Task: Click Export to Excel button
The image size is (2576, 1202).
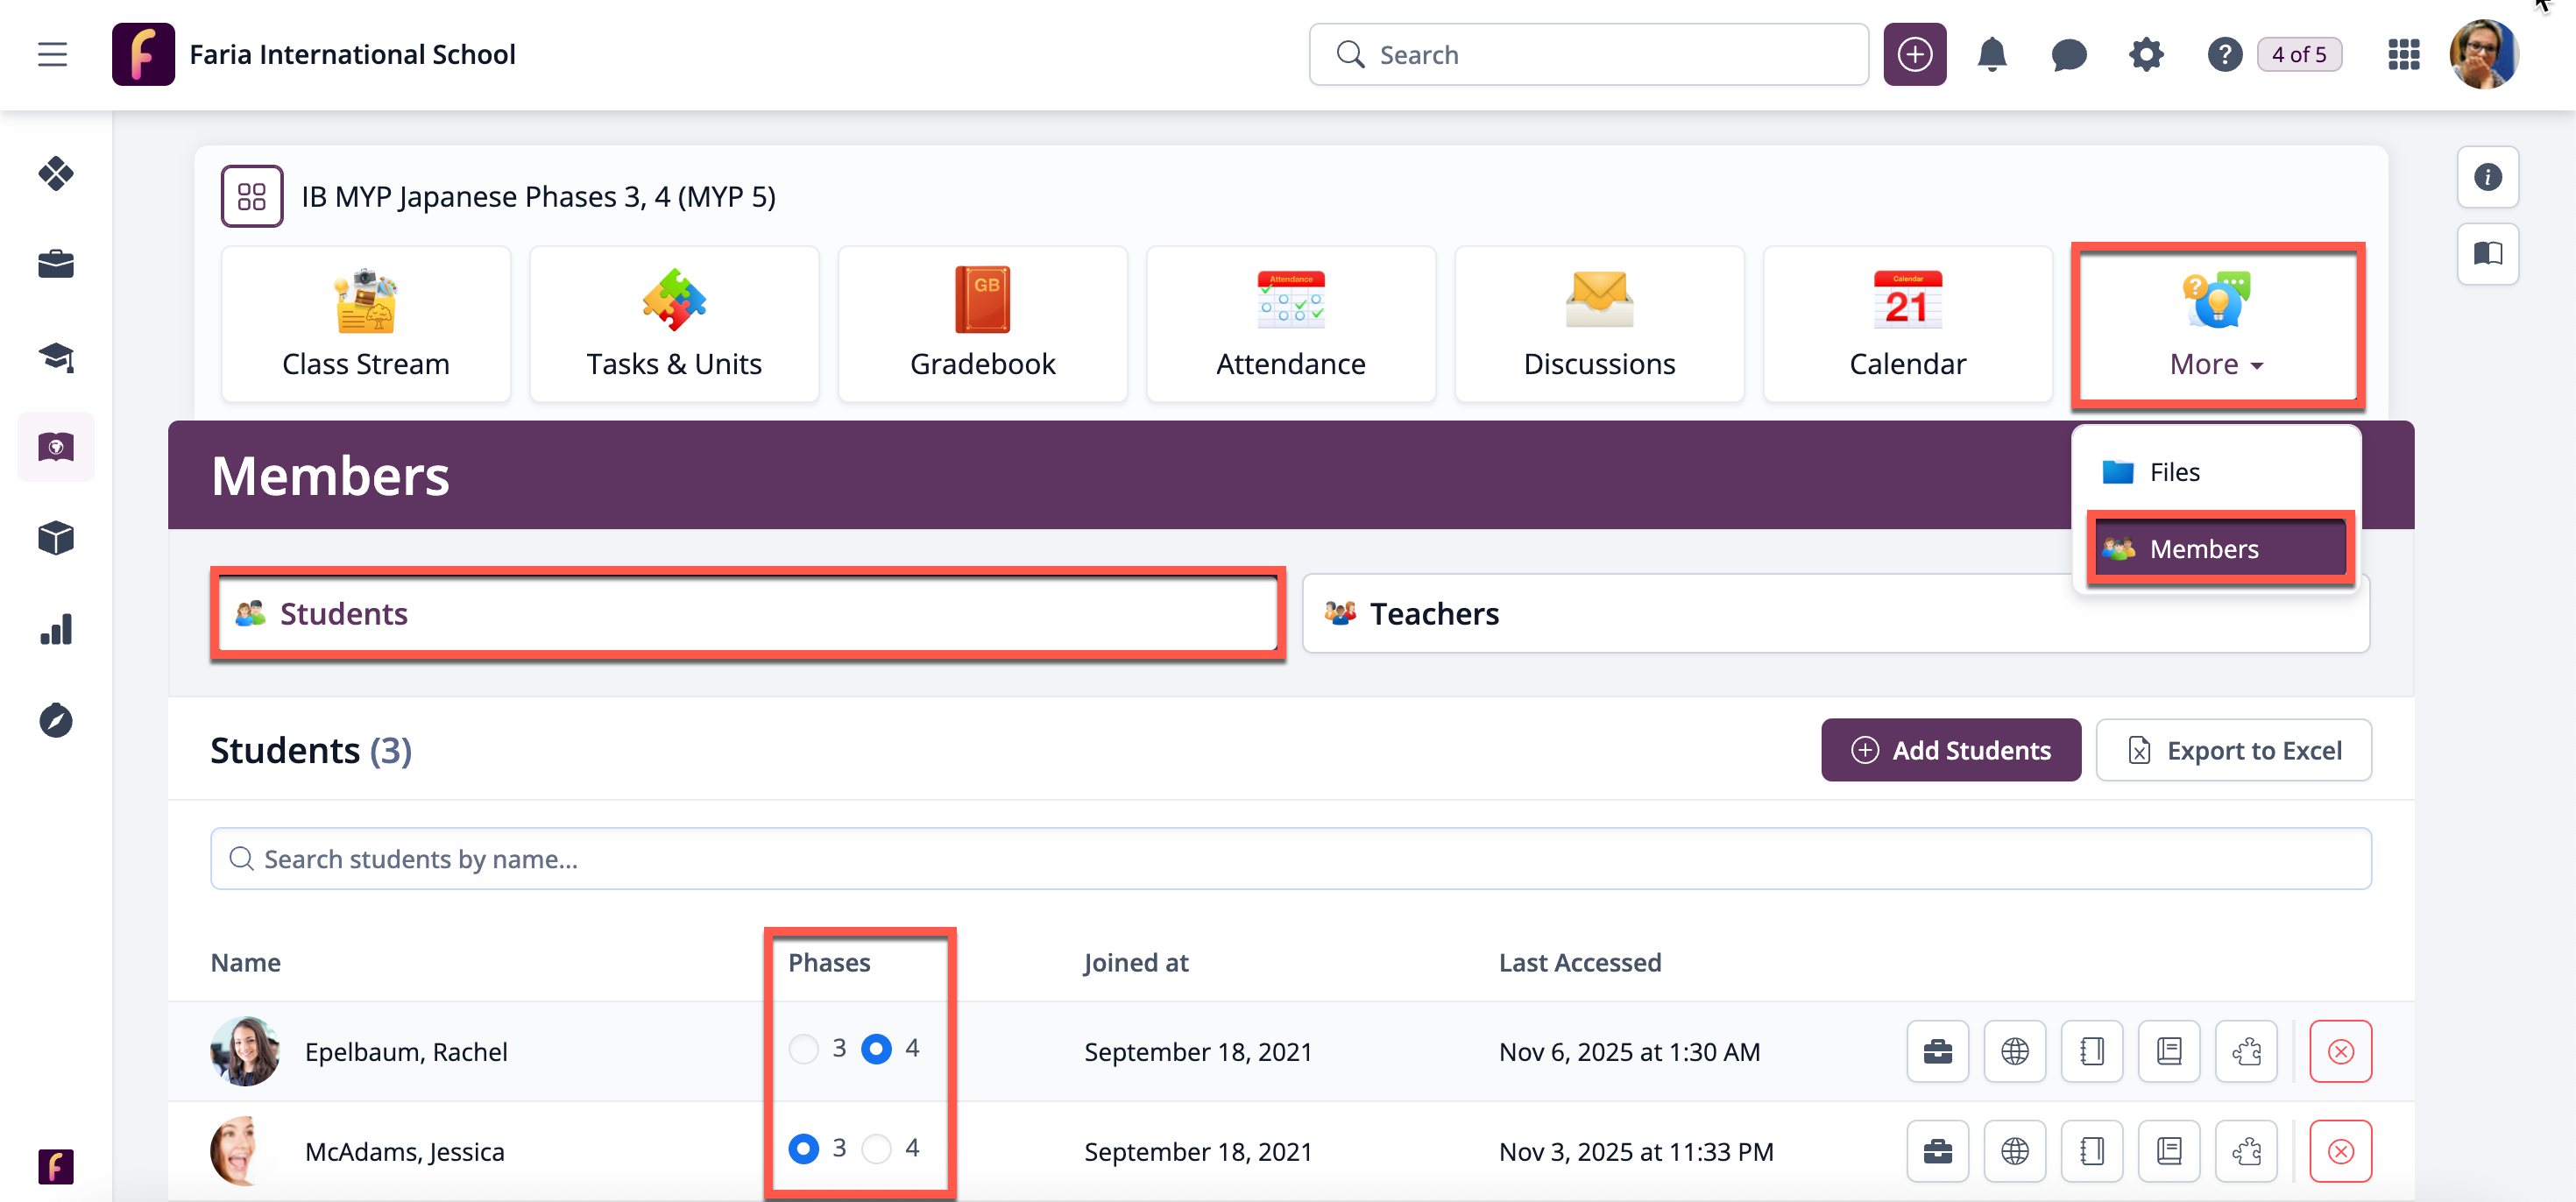Action: (2233, 750)
